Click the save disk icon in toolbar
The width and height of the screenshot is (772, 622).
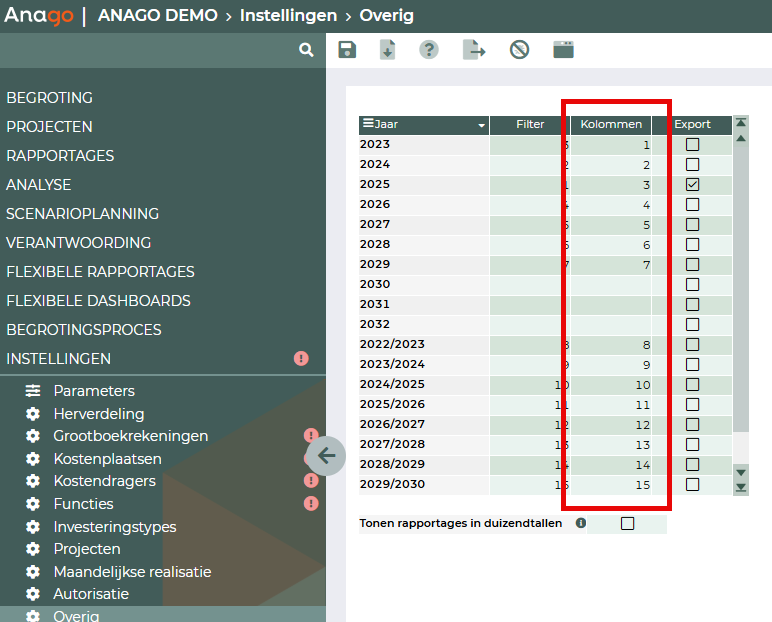click(x=347, y=50)
